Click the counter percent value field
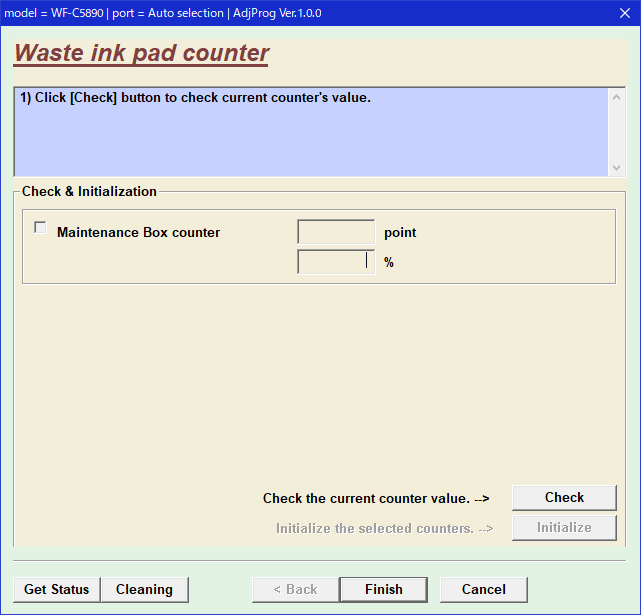Viewport: 641px width, 615px height. [336, 262]
